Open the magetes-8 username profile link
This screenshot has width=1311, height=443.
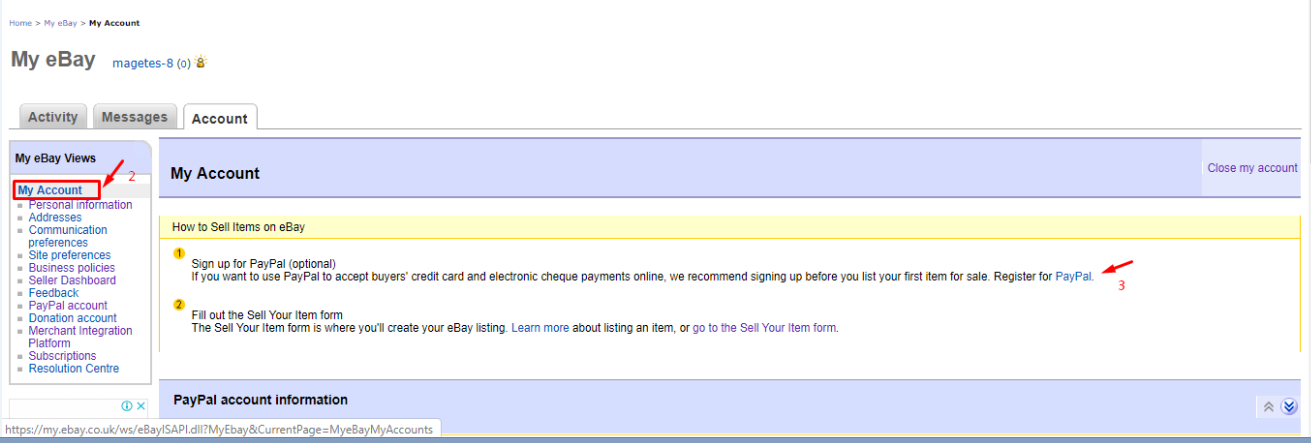coord(143,63)
